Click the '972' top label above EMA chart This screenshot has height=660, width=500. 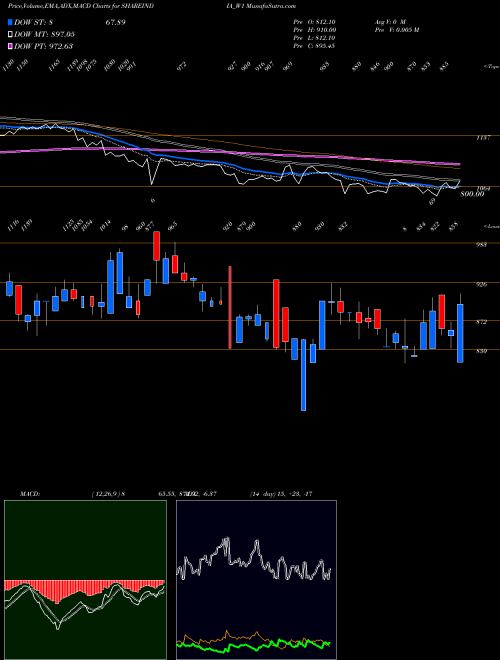pos(182,67)
